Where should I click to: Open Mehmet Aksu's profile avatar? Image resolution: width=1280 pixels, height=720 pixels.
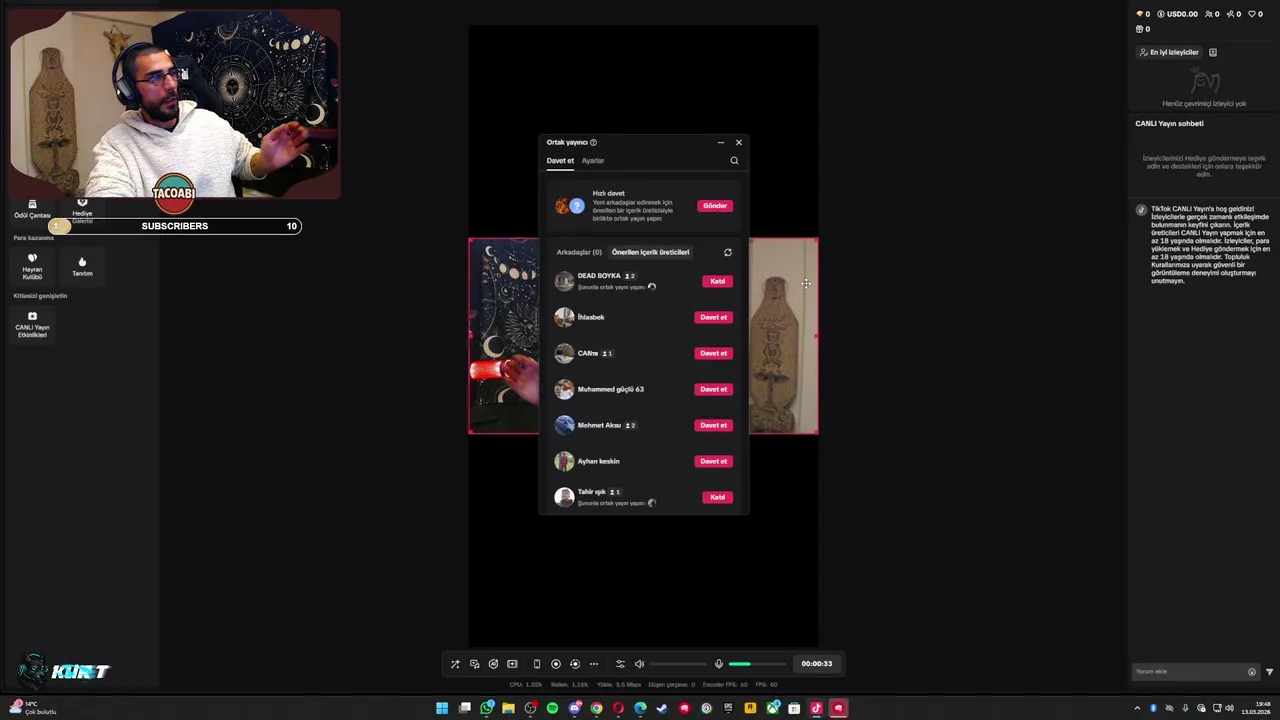[x=564, y=425]
